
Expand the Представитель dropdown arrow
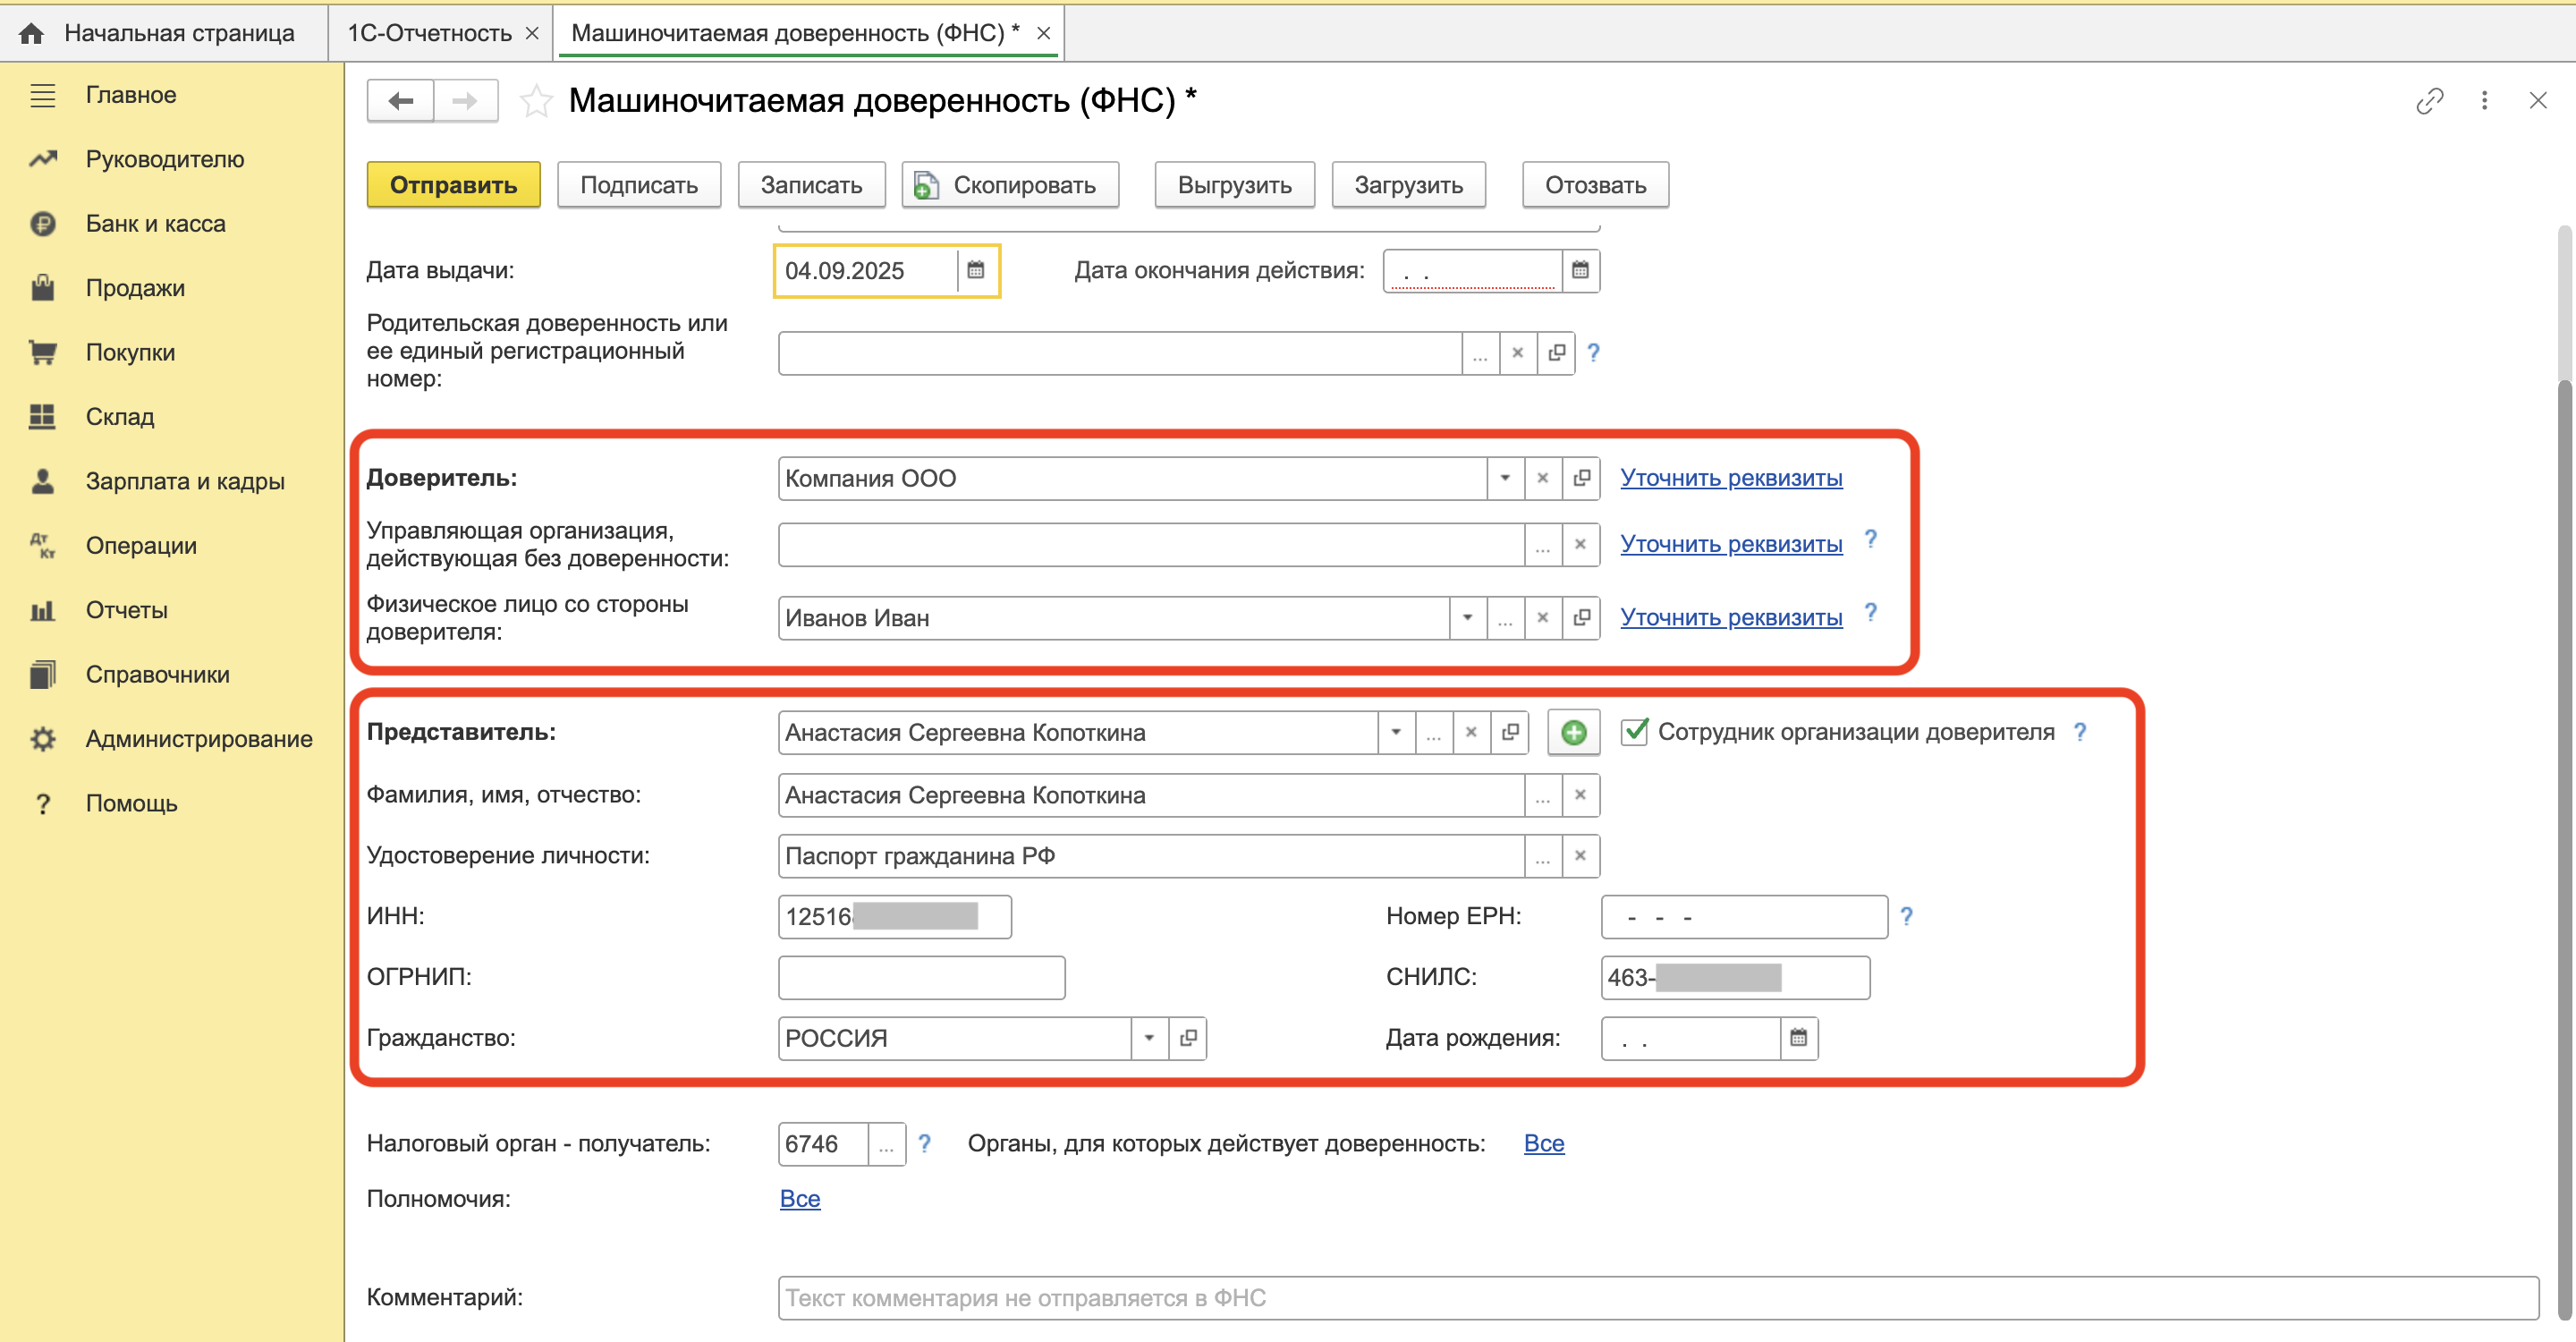click(x=1395, y=732)
